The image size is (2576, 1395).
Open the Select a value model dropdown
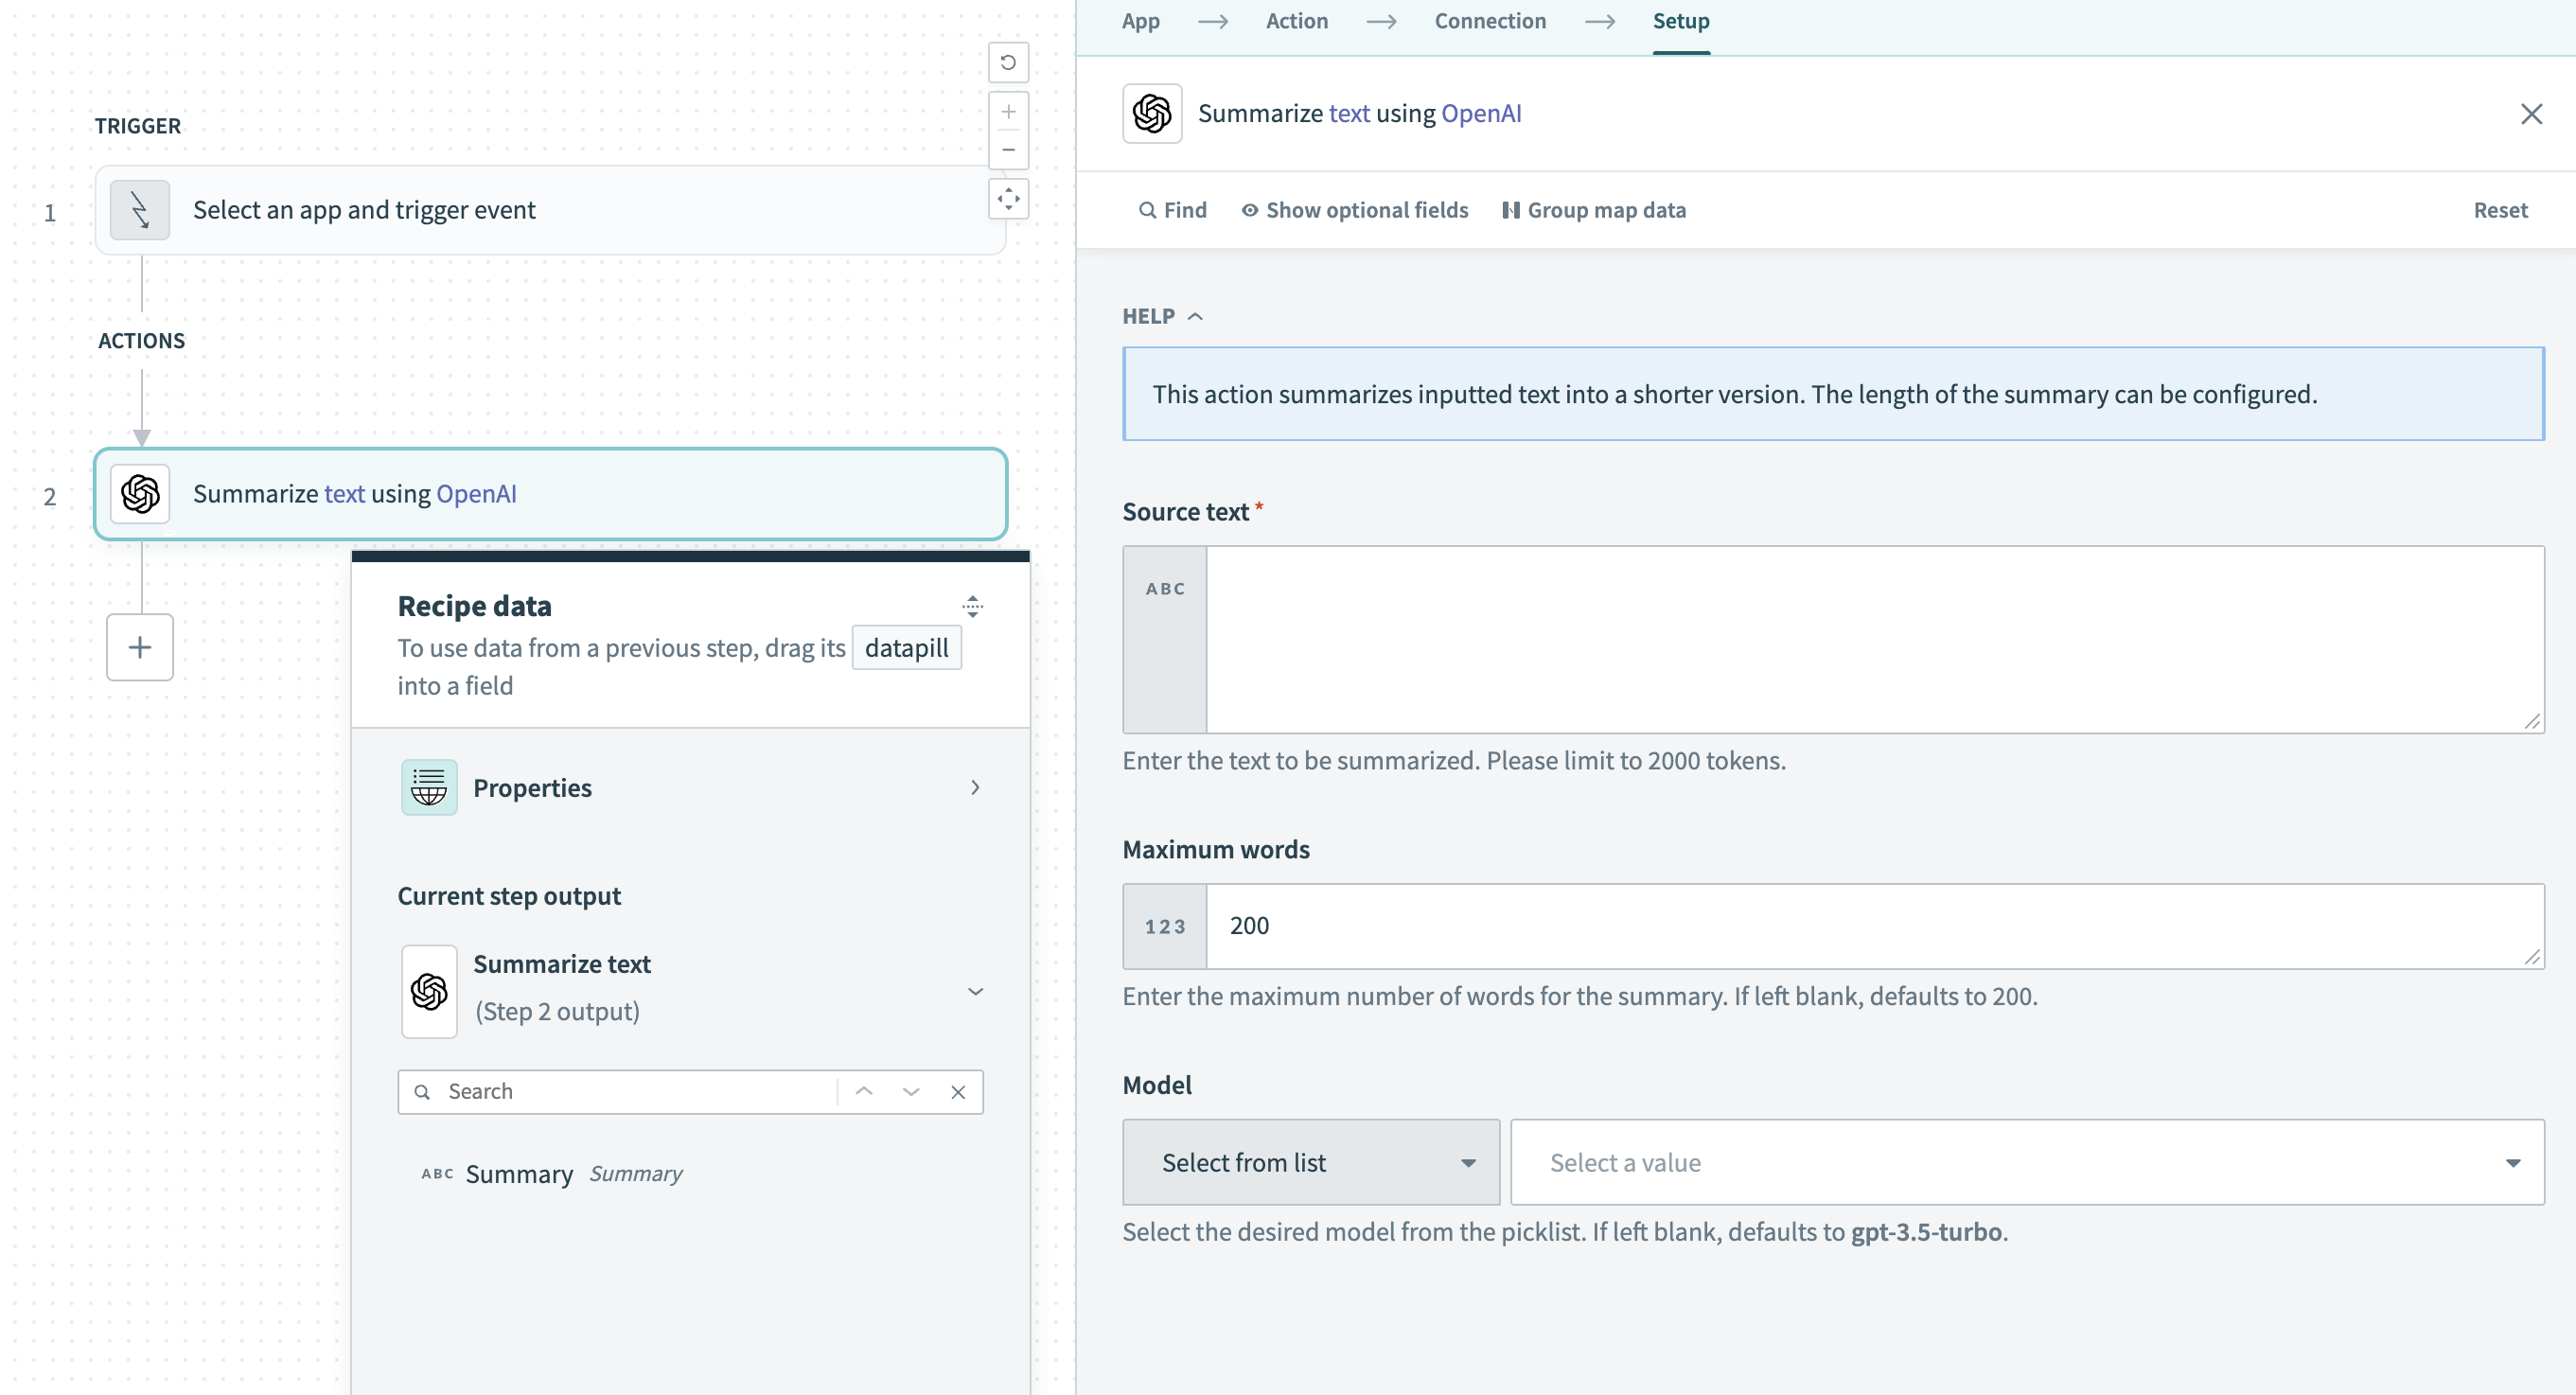(x=2026, y=1162)
